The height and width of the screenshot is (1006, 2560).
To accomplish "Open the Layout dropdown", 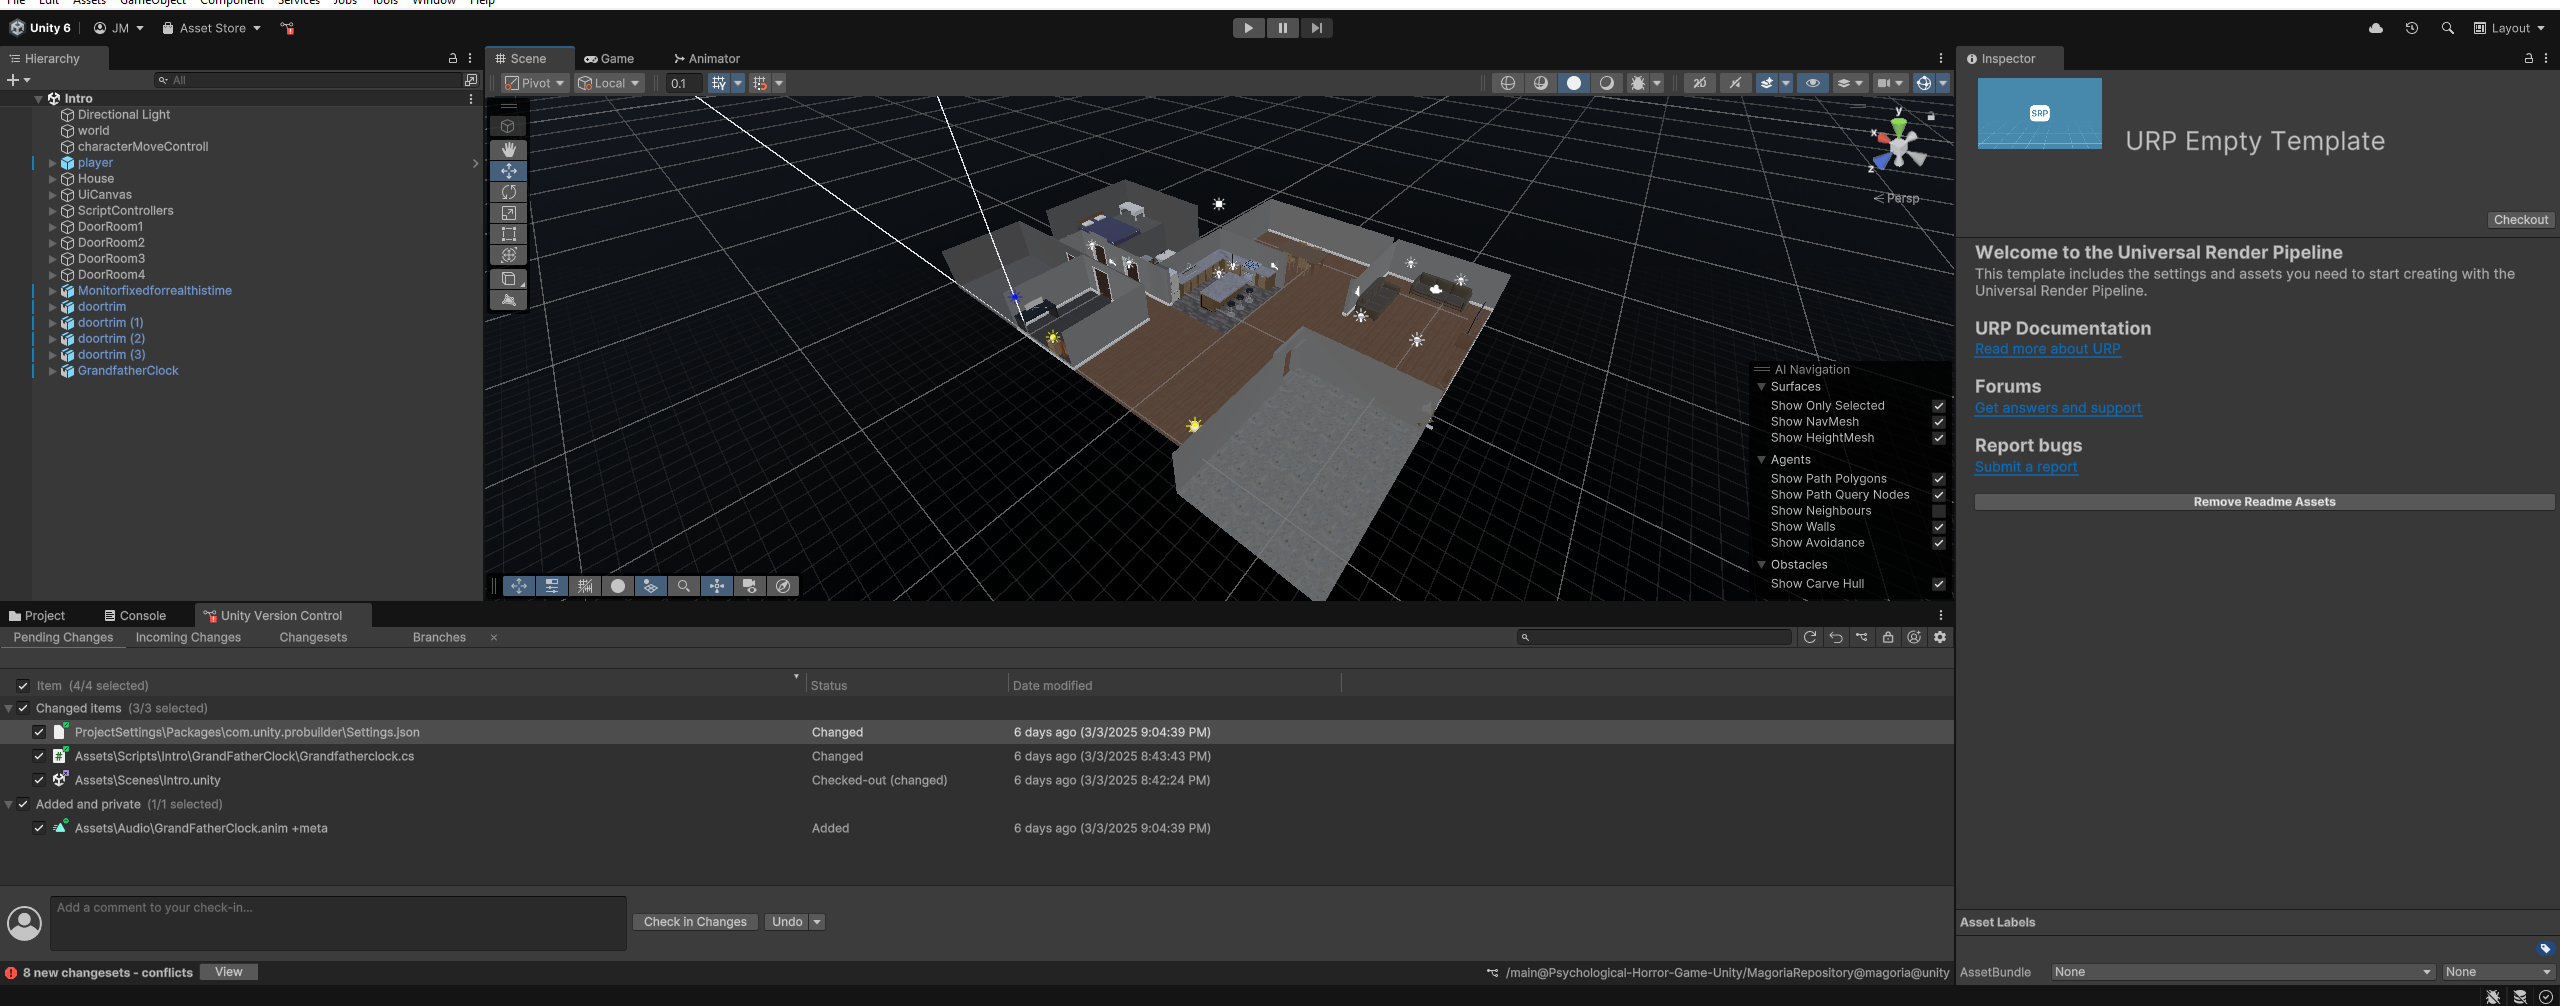I will pos(2509,28).
